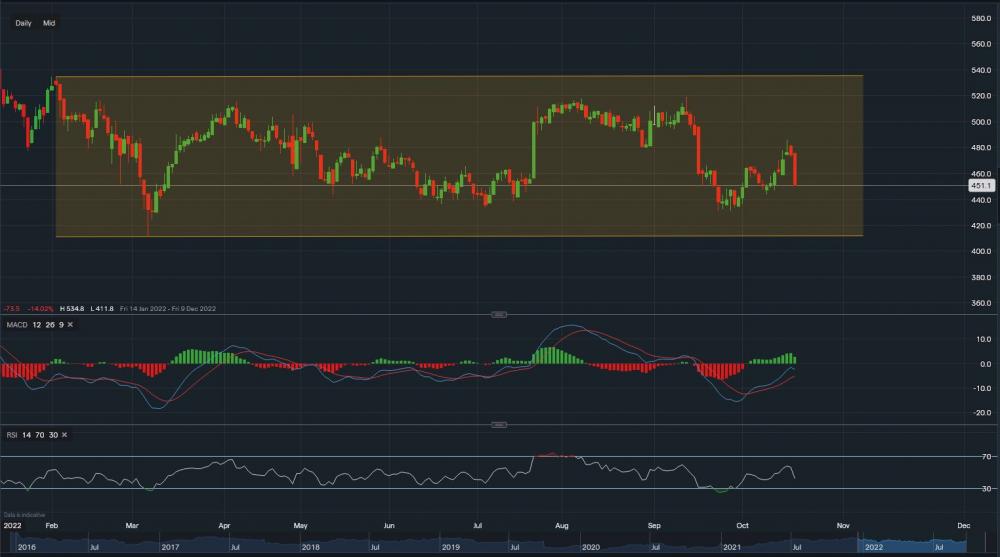Image resolution: width=1000 pixels, height=557 pixels.
Task: Open RSI 14 70 30 indicator settings
Action: coord(32,435)
